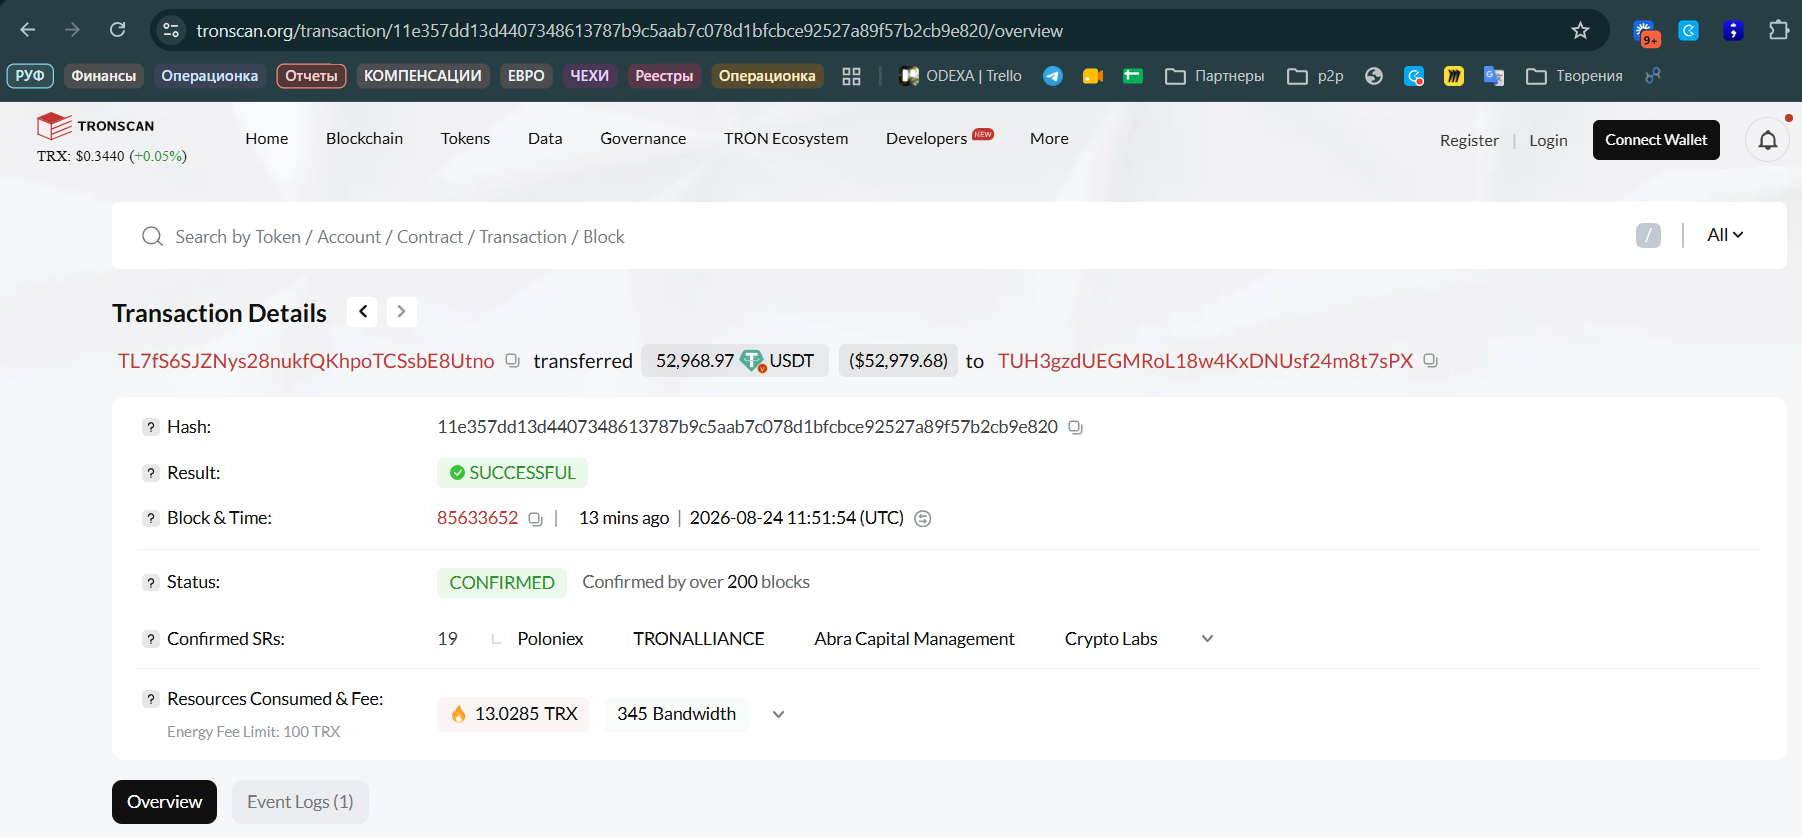Image resolution: width=1802 pixels, height=837 pixels.
Task: Open block 85633652
Action: click(477, 518)
